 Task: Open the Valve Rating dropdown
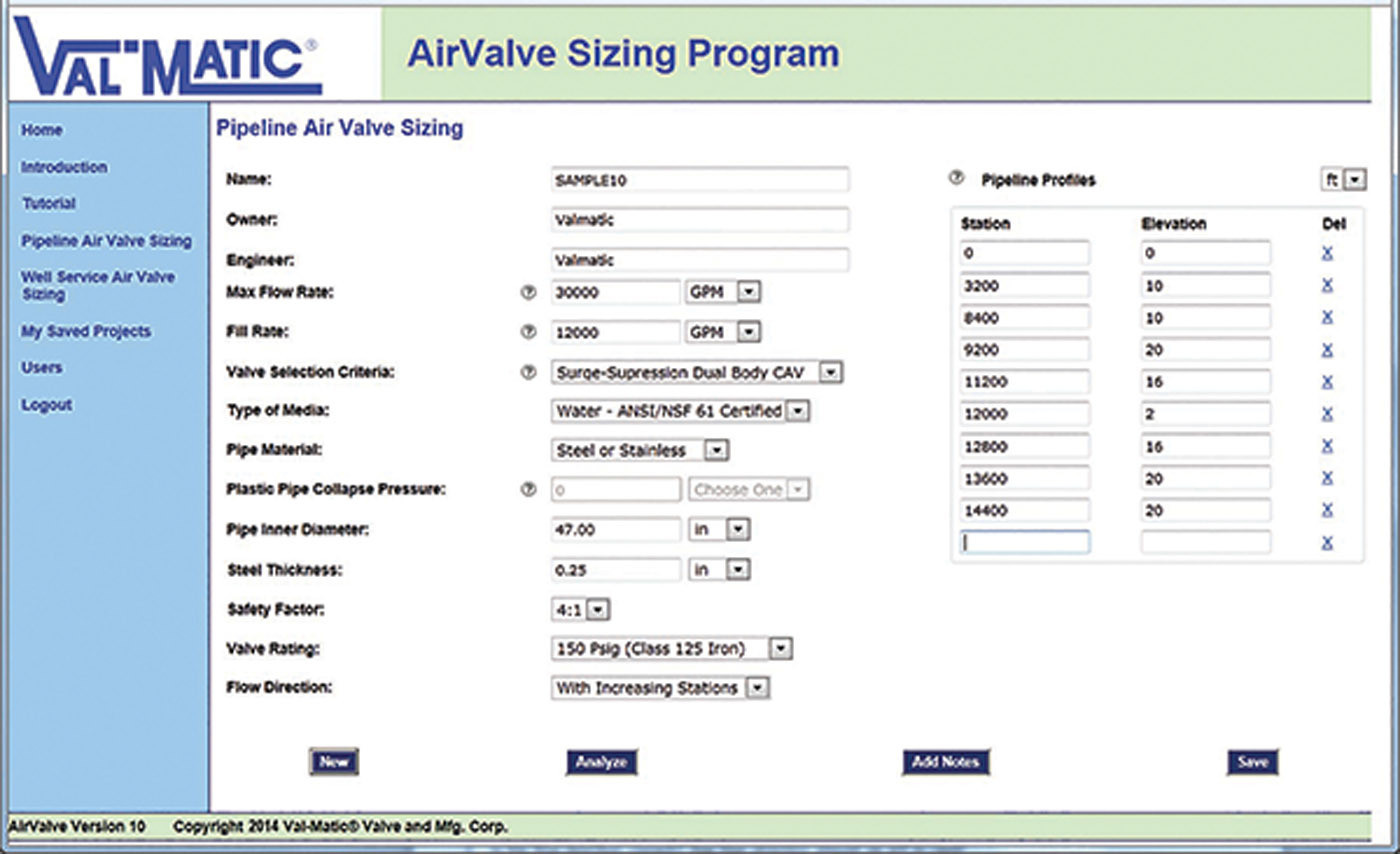point(672,649)
